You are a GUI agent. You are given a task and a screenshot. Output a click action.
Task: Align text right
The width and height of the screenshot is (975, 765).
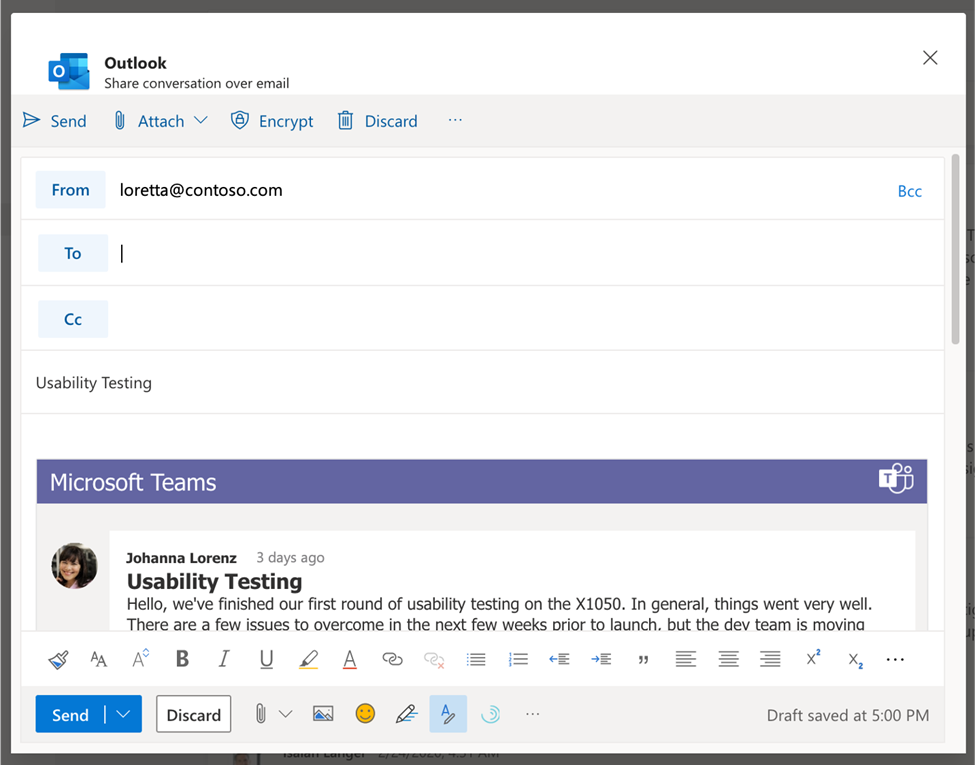click(770, 659)
